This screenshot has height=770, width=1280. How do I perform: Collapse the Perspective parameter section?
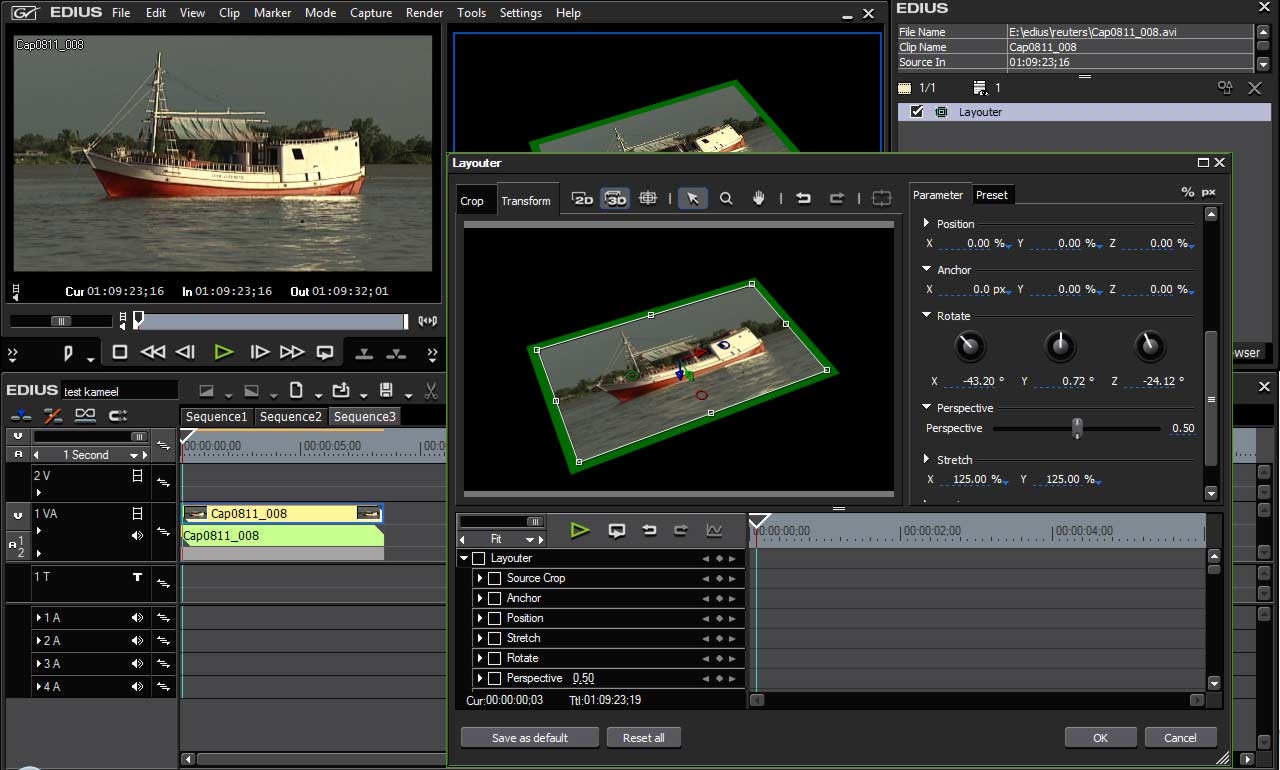[927, 408]
